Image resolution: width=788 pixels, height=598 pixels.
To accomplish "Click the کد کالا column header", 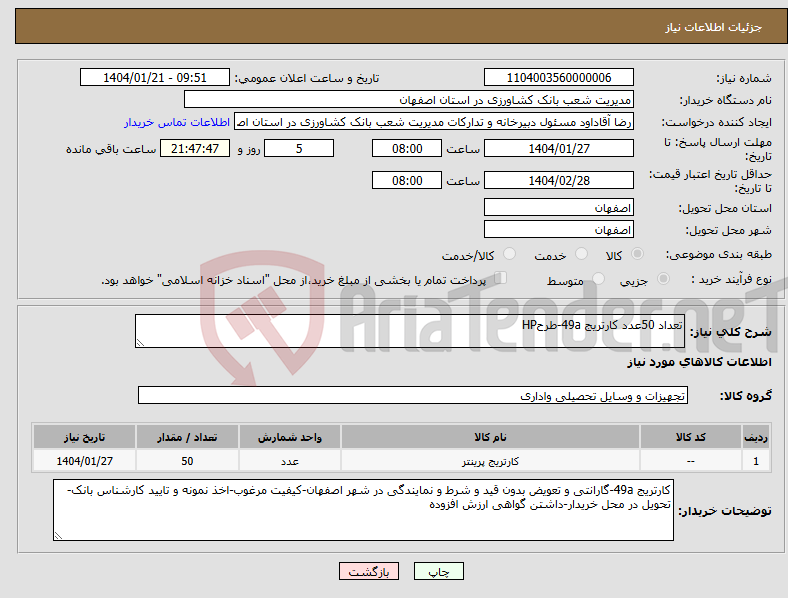I will coord(691,437).
